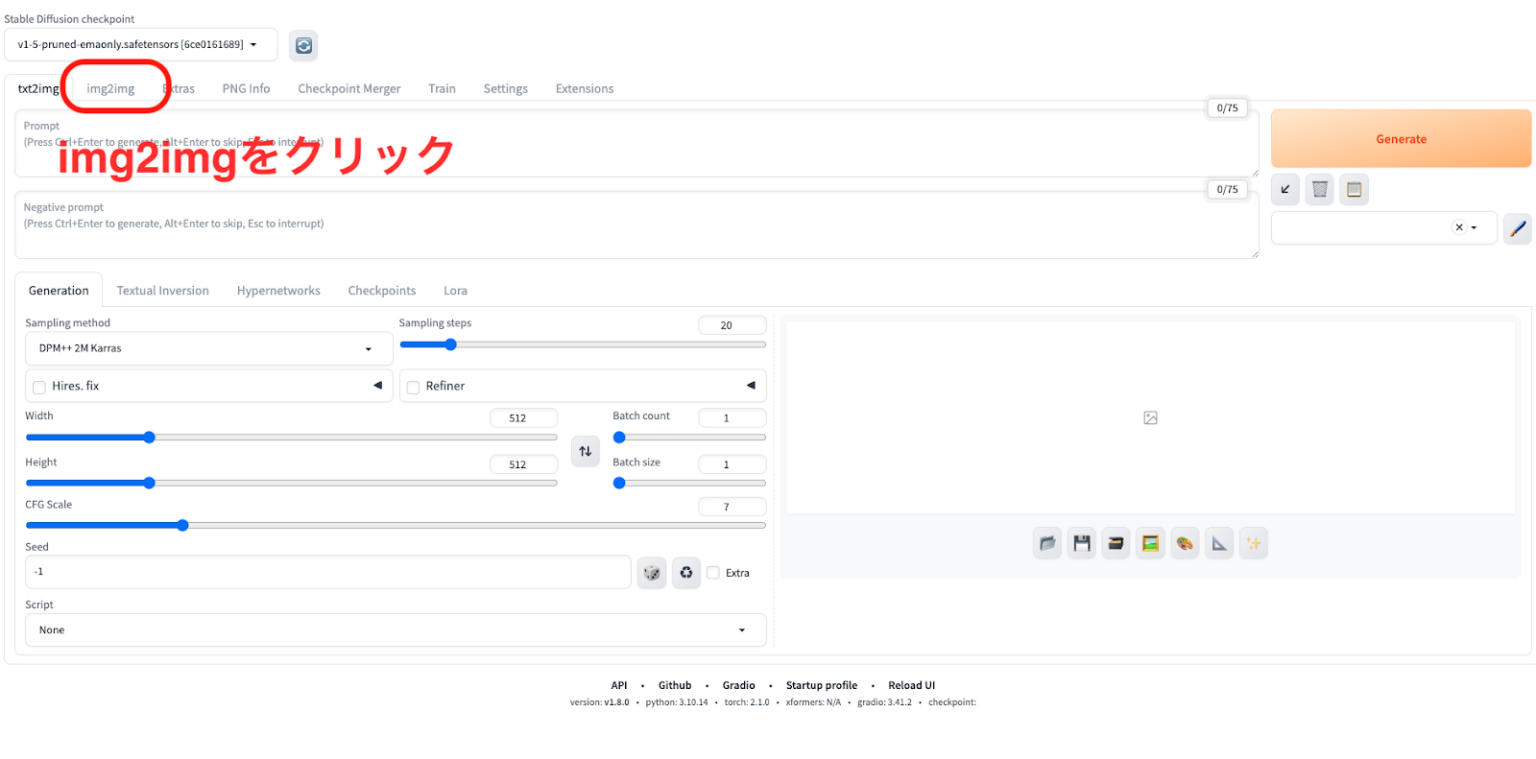Viewport: 1536px width, 759px height.
Task: Open the Script dropdown showing None
Action: 395,629
